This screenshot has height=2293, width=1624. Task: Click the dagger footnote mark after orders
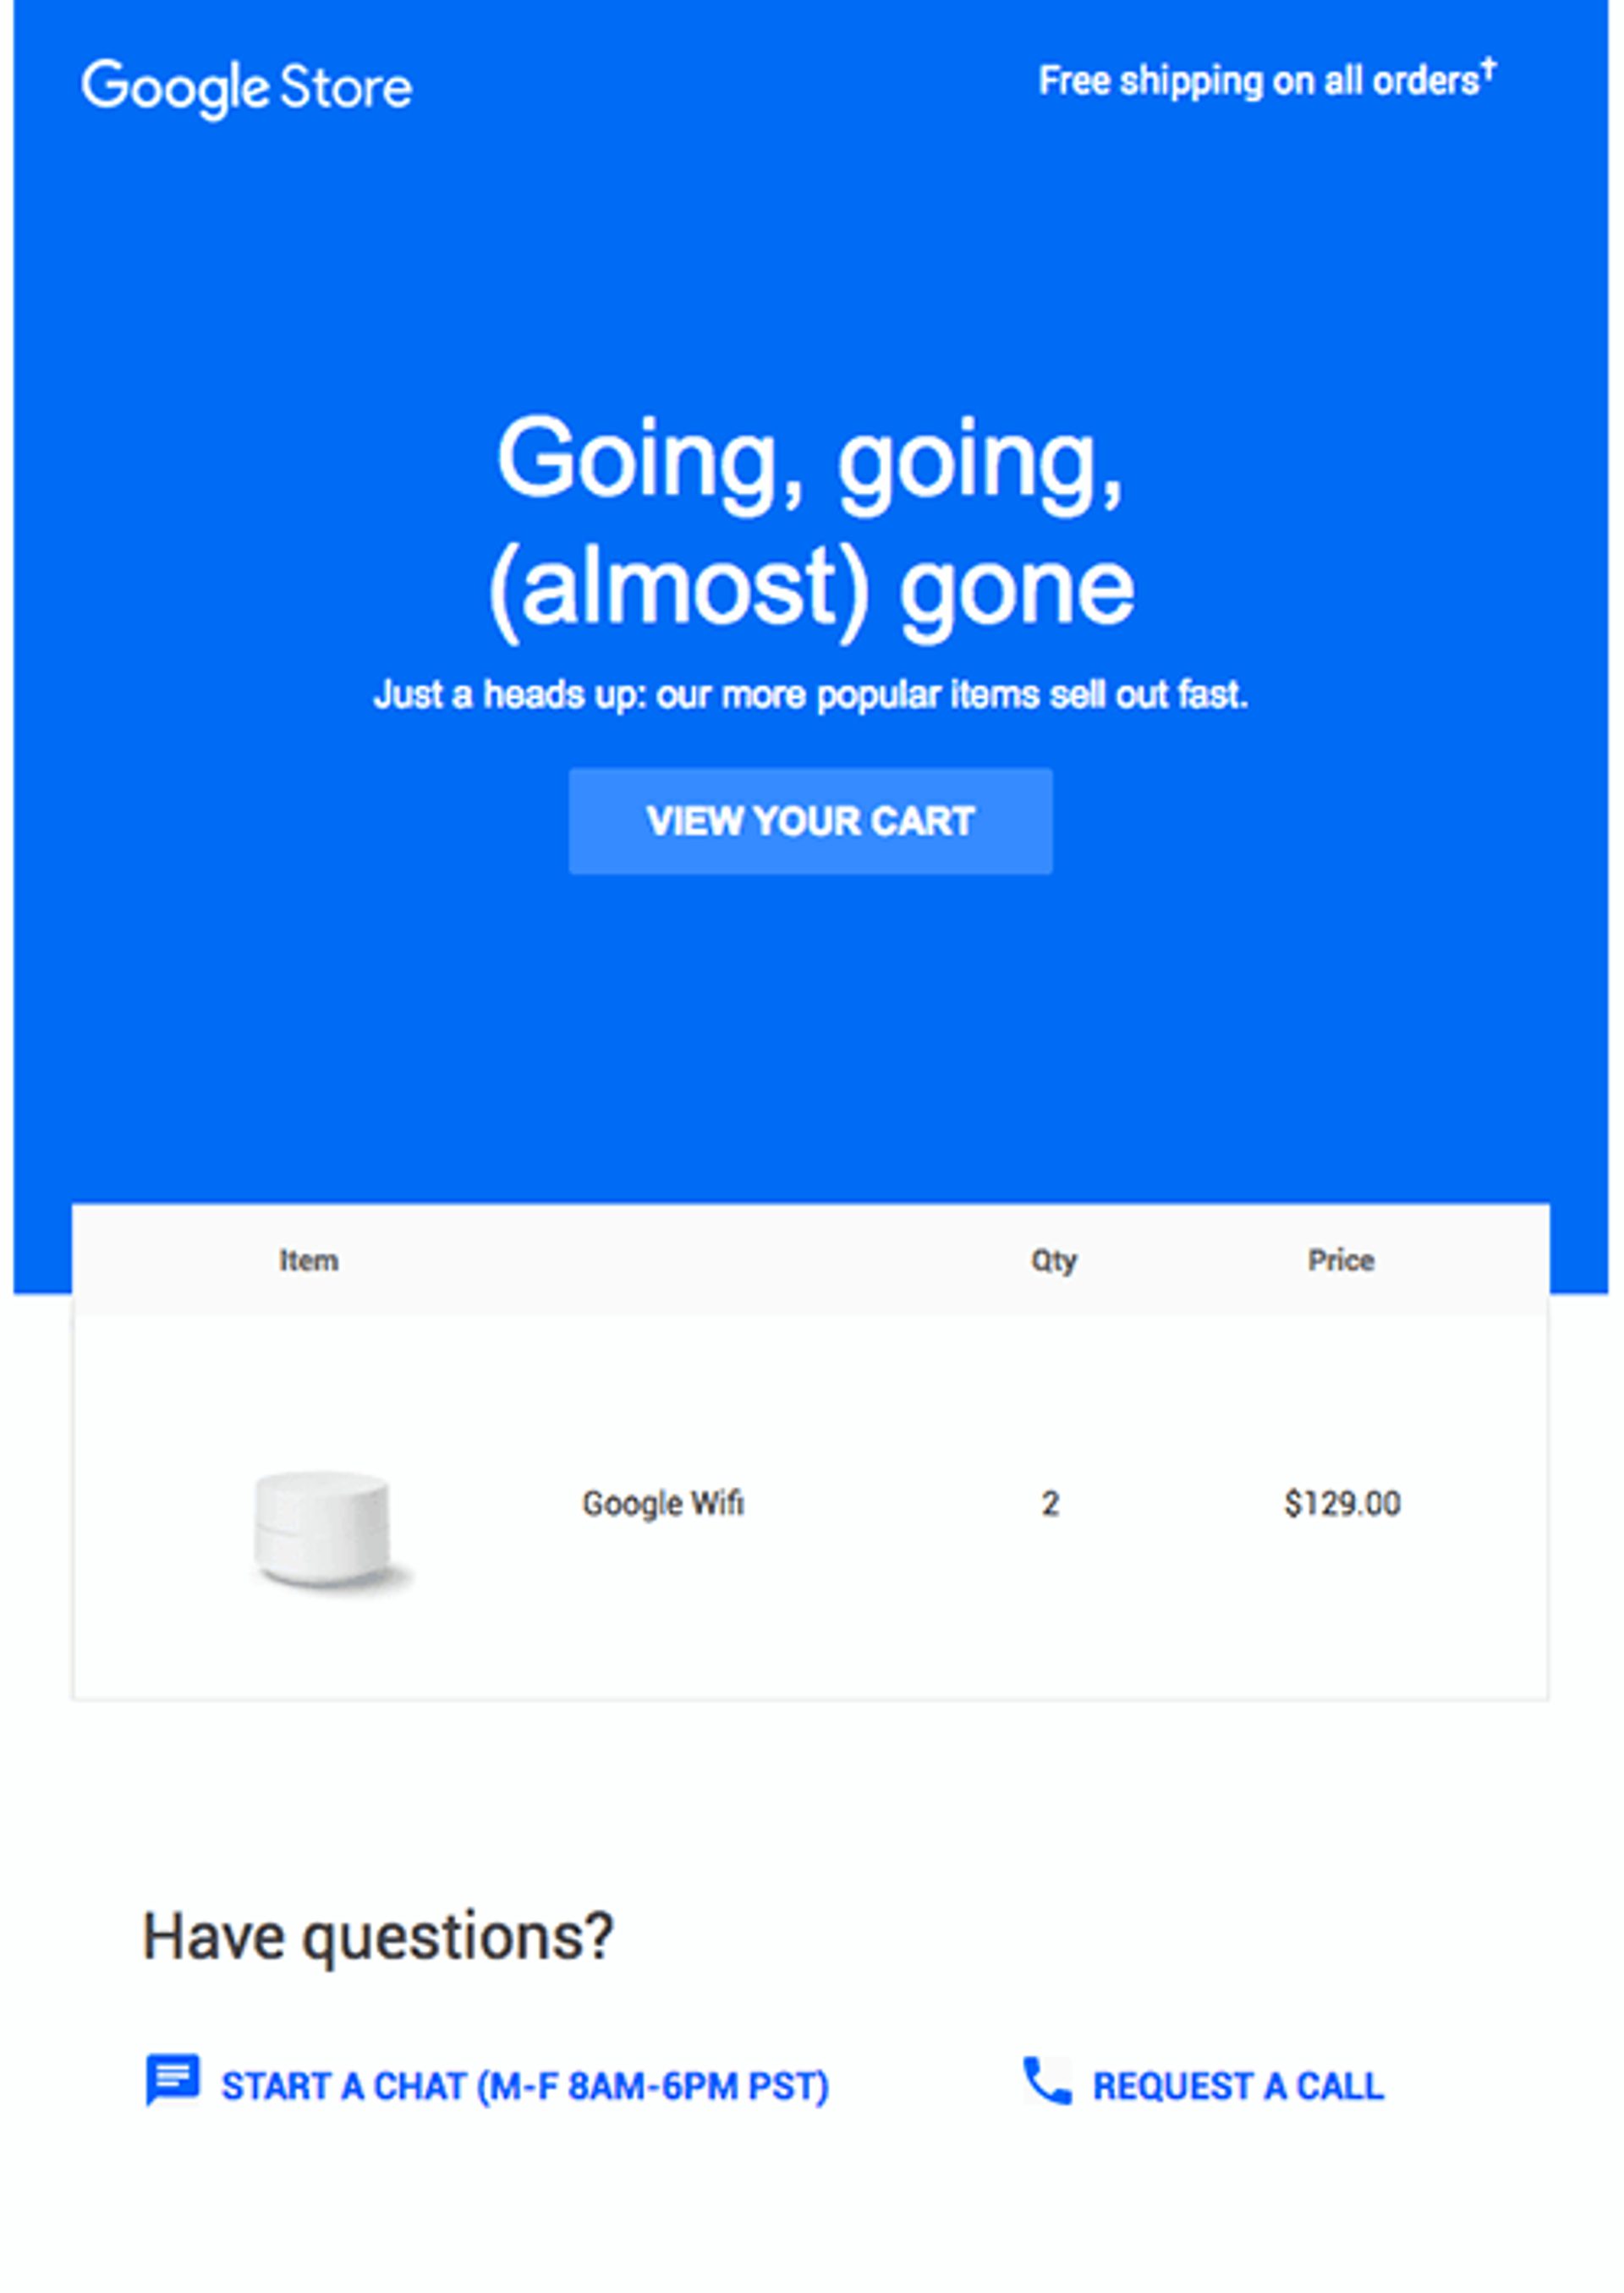[x=1489, y=68]
